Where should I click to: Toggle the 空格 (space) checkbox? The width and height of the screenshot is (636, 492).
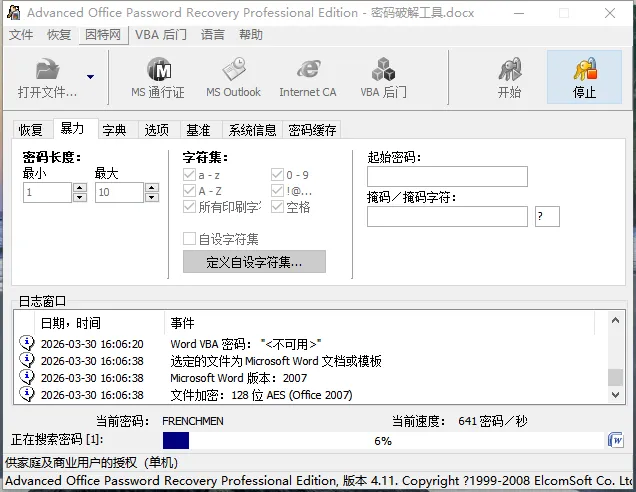coord(277,206)
